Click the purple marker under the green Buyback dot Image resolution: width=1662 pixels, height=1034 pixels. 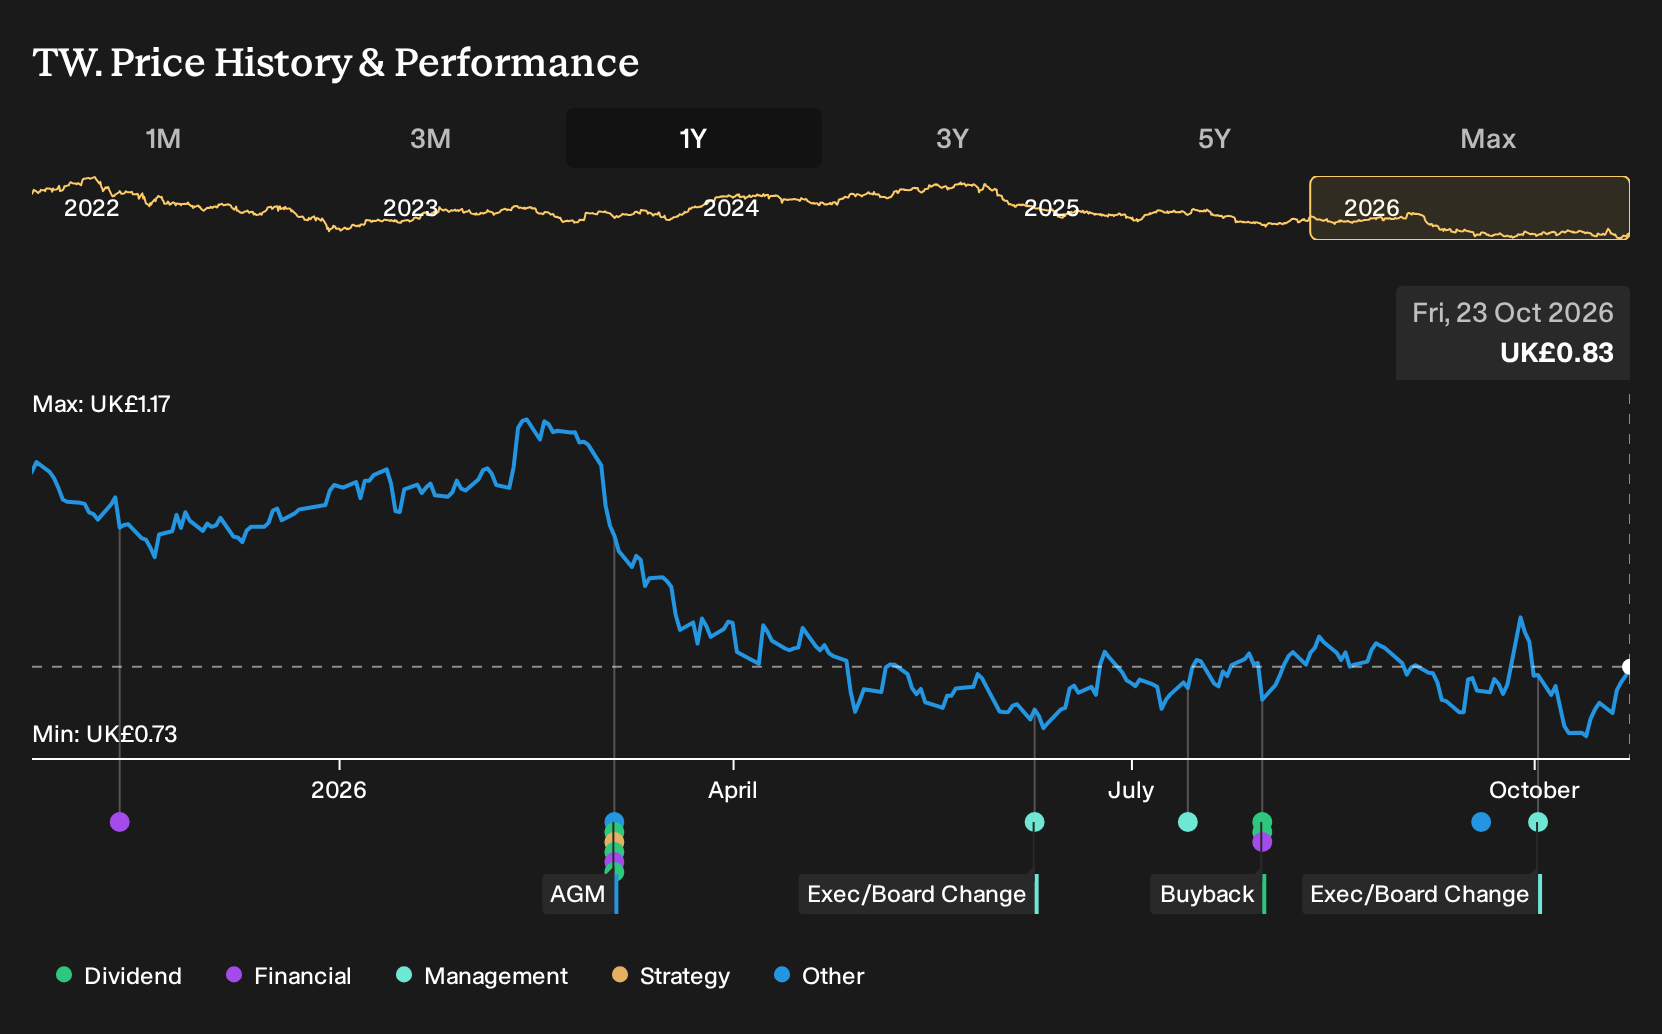click(x=1262, y=843)
